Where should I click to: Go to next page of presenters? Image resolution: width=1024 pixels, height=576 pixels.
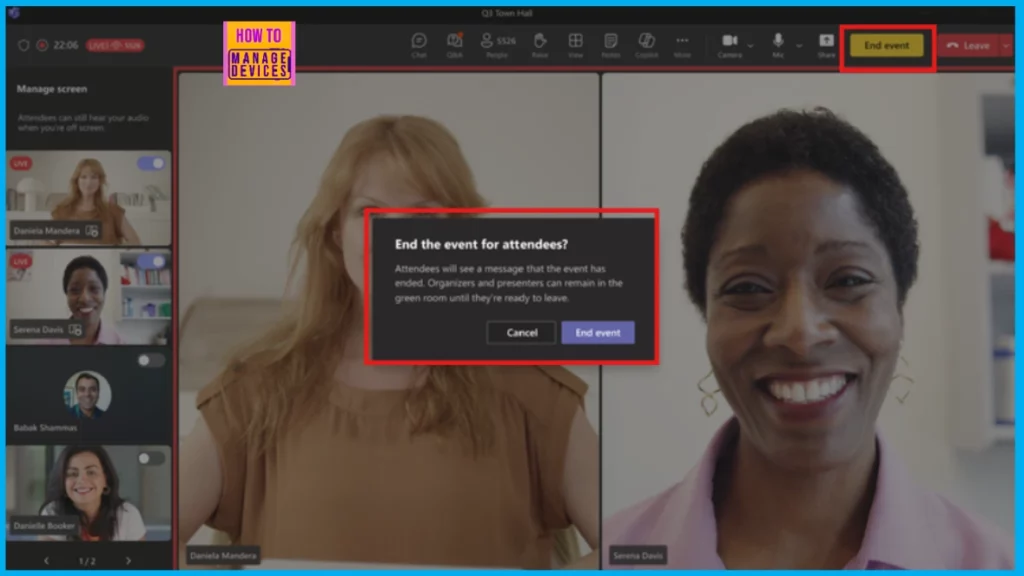[128, 560]
